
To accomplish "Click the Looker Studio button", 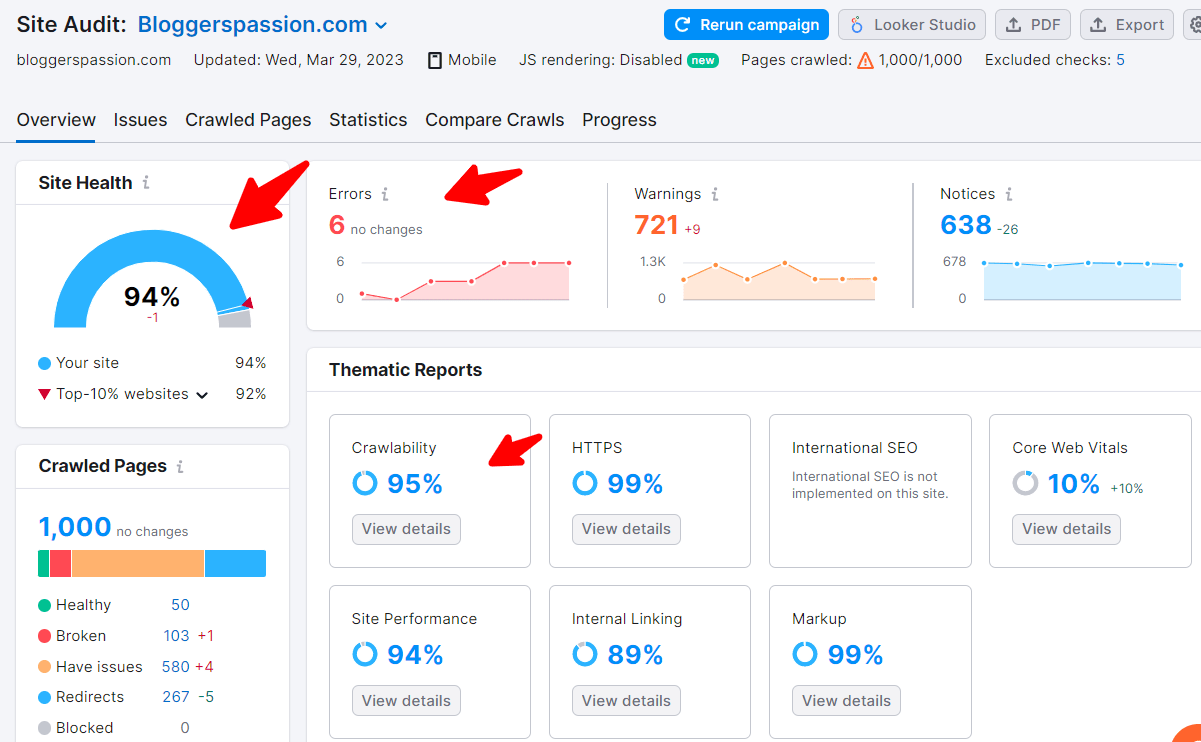I will pyautogui.click(x=912, y=25).
